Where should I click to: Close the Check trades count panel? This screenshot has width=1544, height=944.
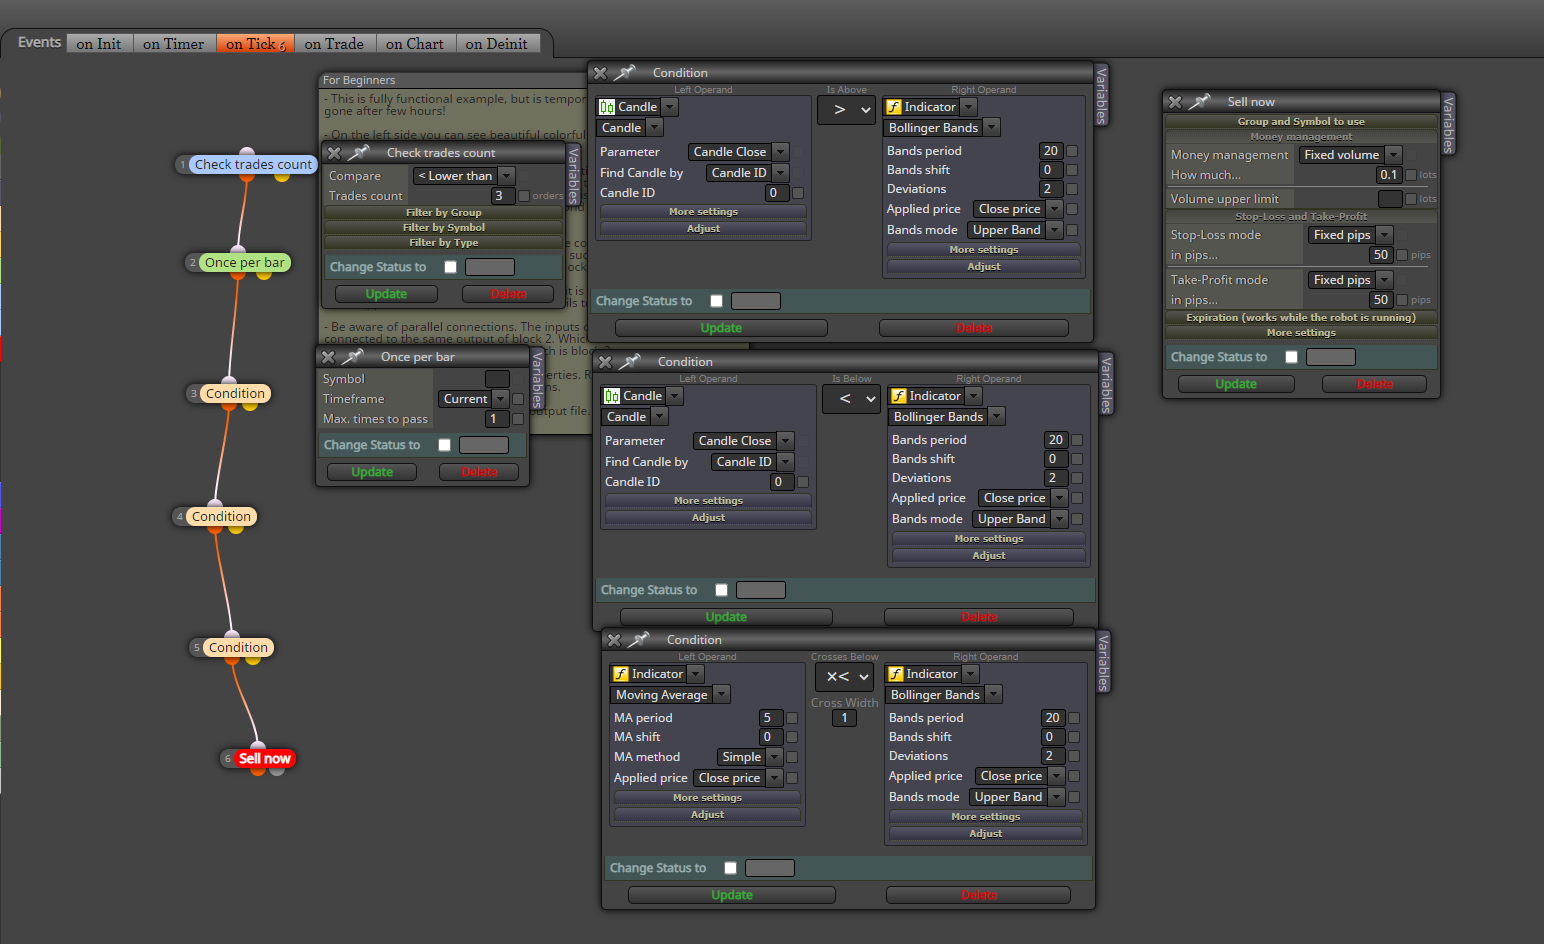334,153
